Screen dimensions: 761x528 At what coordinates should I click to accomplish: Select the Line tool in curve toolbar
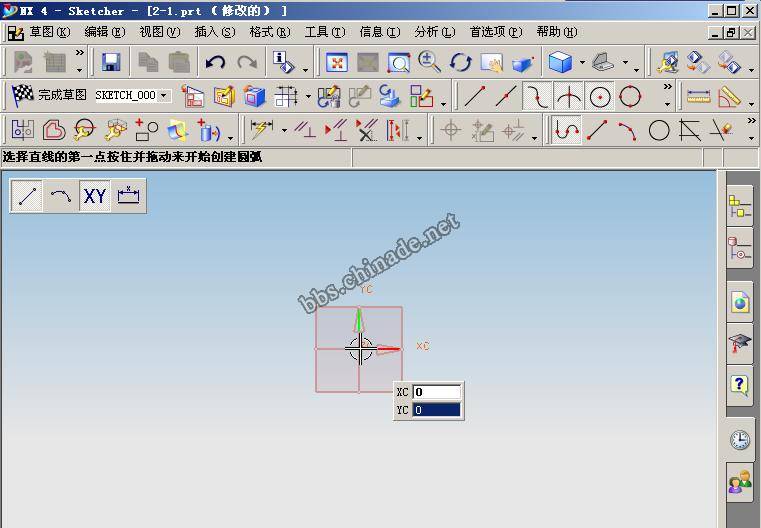(597, 130)
